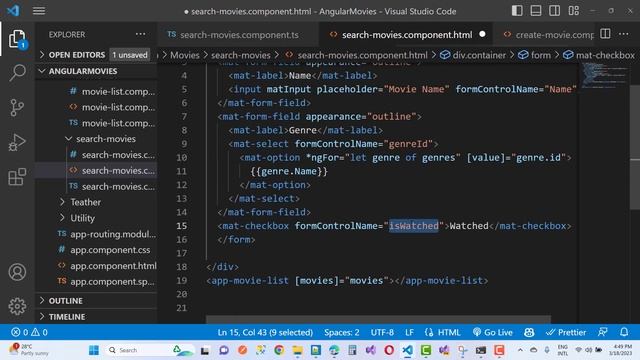Open the hamburger application menu
The image size is (640, 360).
pyautogui.click(x=39, y=11)
